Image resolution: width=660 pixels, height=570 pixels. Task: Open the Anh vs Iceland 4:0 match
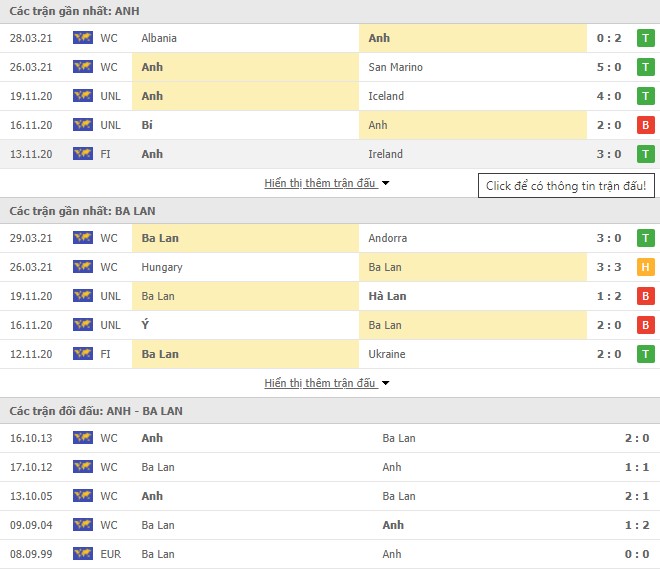[x=330, y=96]
